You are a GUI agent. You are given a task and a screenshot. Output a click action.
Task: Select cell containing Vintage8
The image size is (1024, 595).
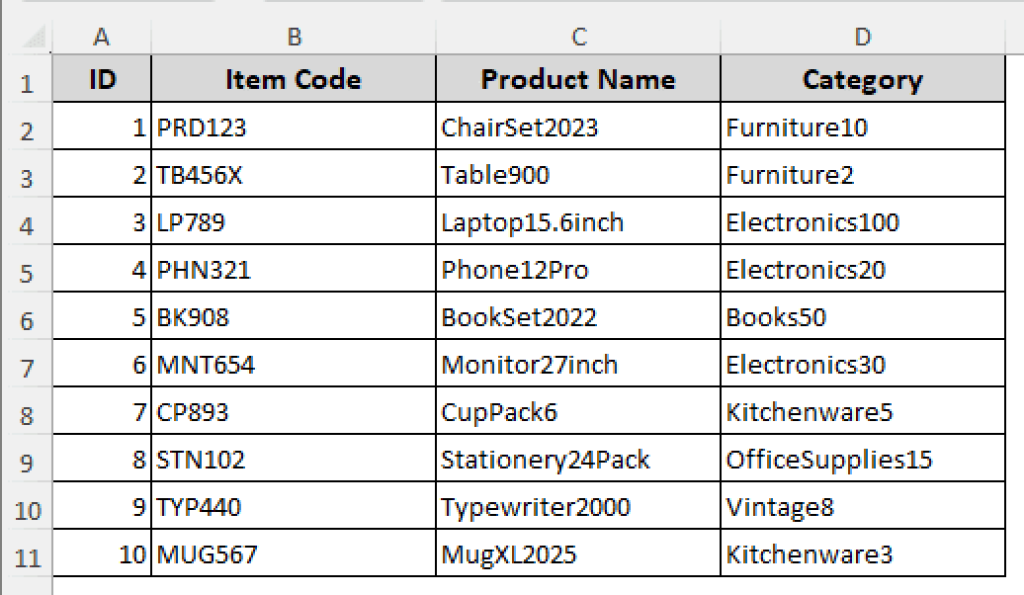[x=862, y=507]
